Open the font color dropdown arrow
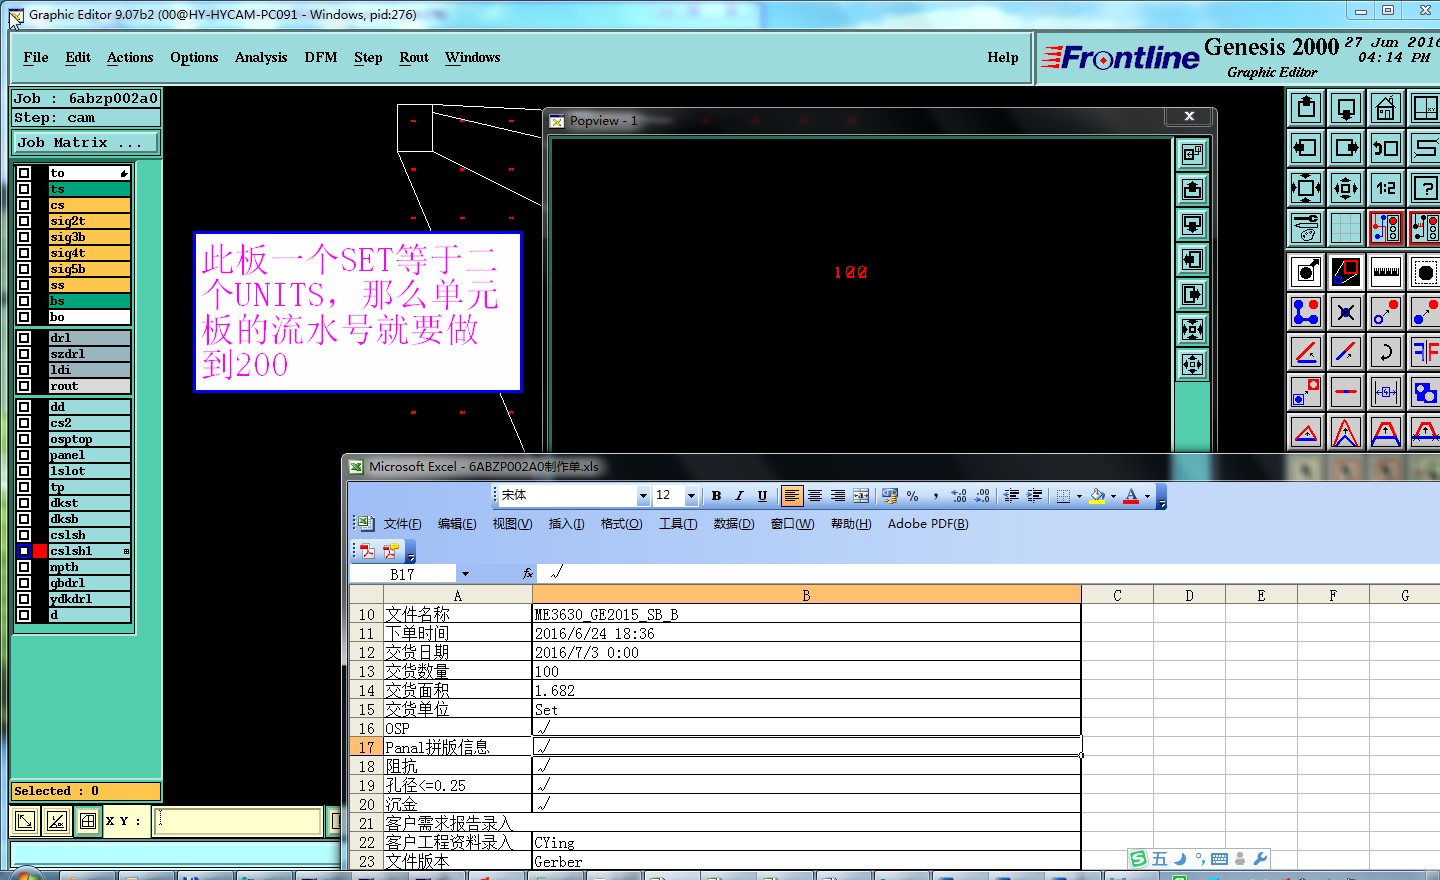The height and width of the screenshot is (880, 1440). point(1147,496)
